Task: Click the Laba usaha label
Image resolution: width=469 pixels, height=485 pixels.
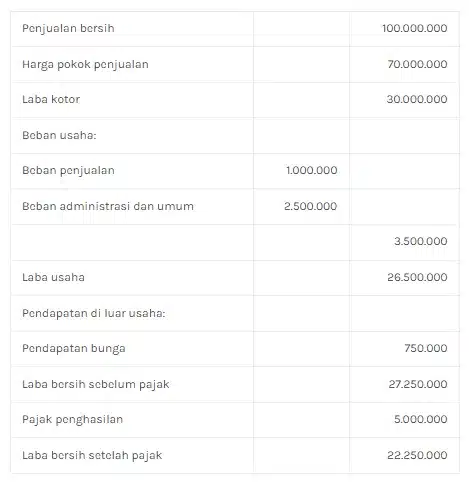Action: [x=53, y=277]
